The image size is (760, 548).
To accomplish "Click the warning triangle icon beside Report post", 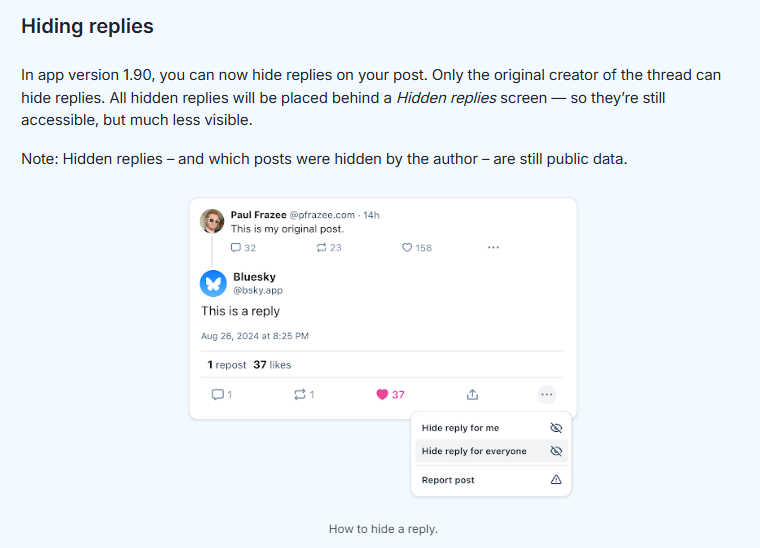I will [x=556, y=480].
